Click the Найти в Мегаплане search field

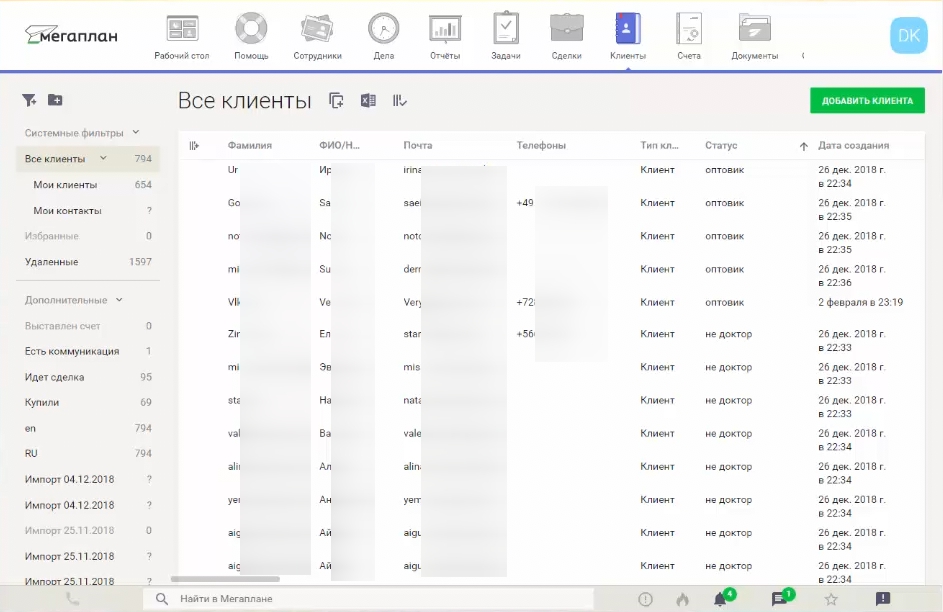(368, 599)
